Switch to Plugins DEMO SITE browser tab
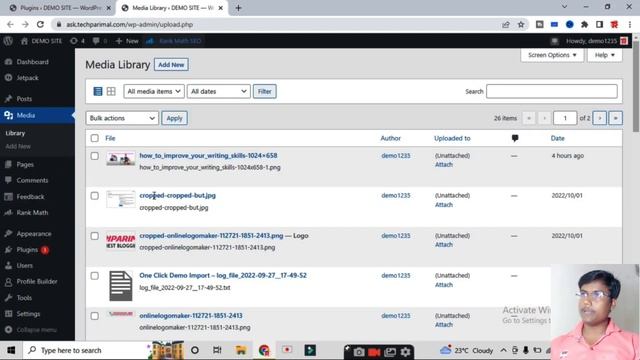640x360 pixels. click(x=59, y=8)
